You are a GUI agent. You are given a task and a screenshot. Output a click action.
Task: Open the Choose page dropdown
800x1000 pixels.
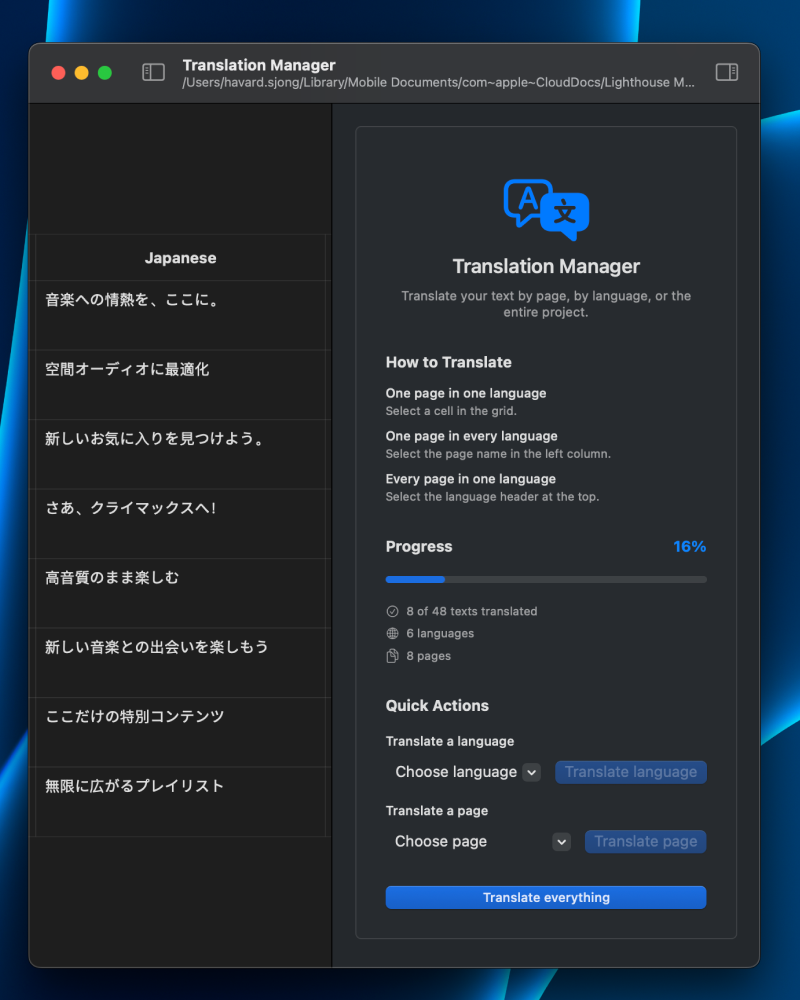pos(460,841)
